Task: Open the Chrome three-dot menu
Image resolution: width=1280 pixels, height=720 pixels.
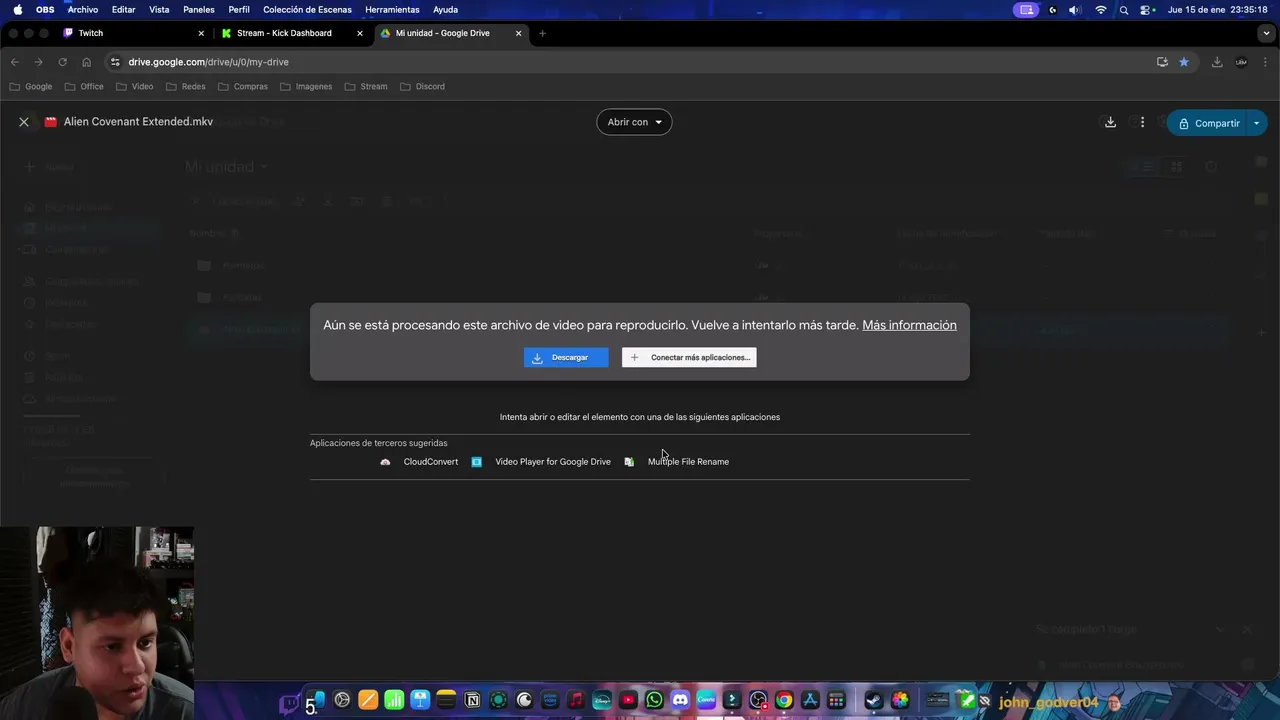Action: (x=1265, y=62)
